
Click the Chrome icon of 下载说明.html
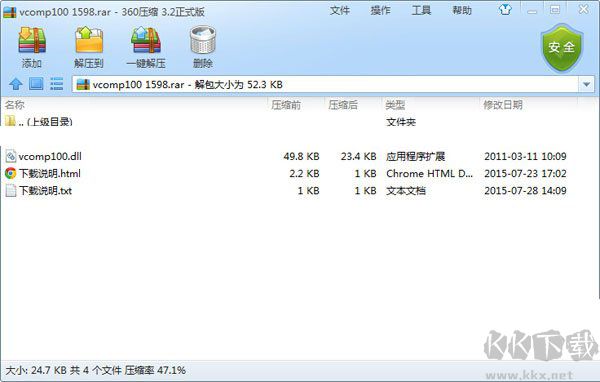pyautogui.click(x=11, y=173)
